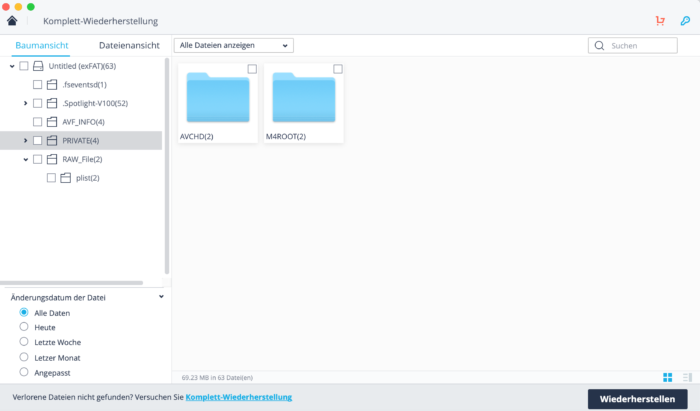Image resolution: width=700 pixels, height=411 pixels.
Task: Switch to grid thumbnail view
Action: (667, 378)
